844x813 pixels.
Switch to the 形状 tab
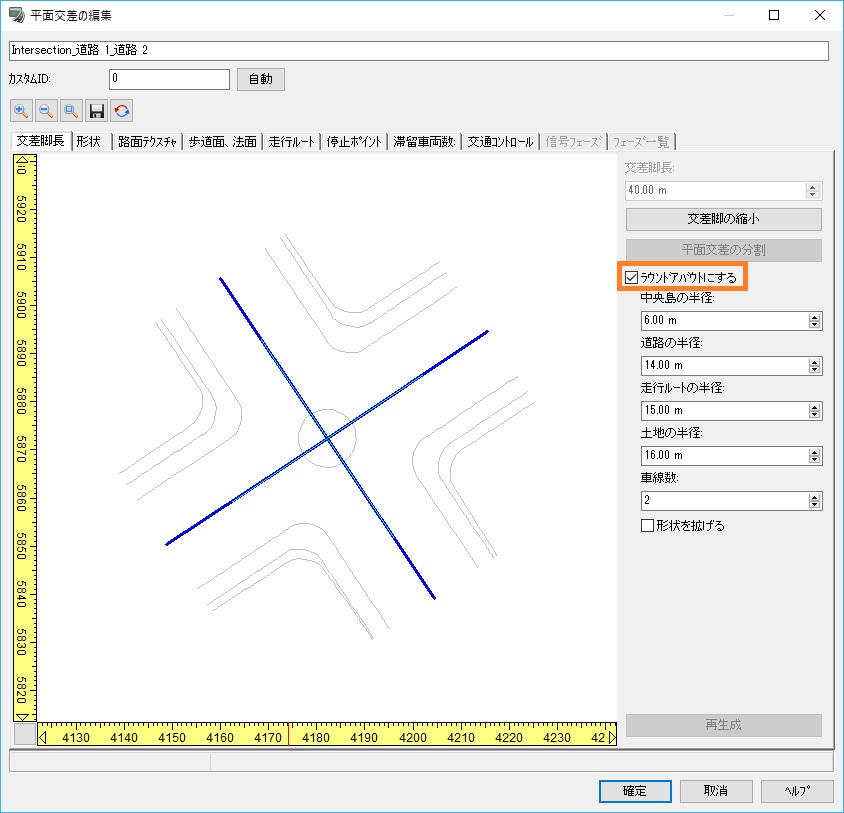click(x=89, y=142)
